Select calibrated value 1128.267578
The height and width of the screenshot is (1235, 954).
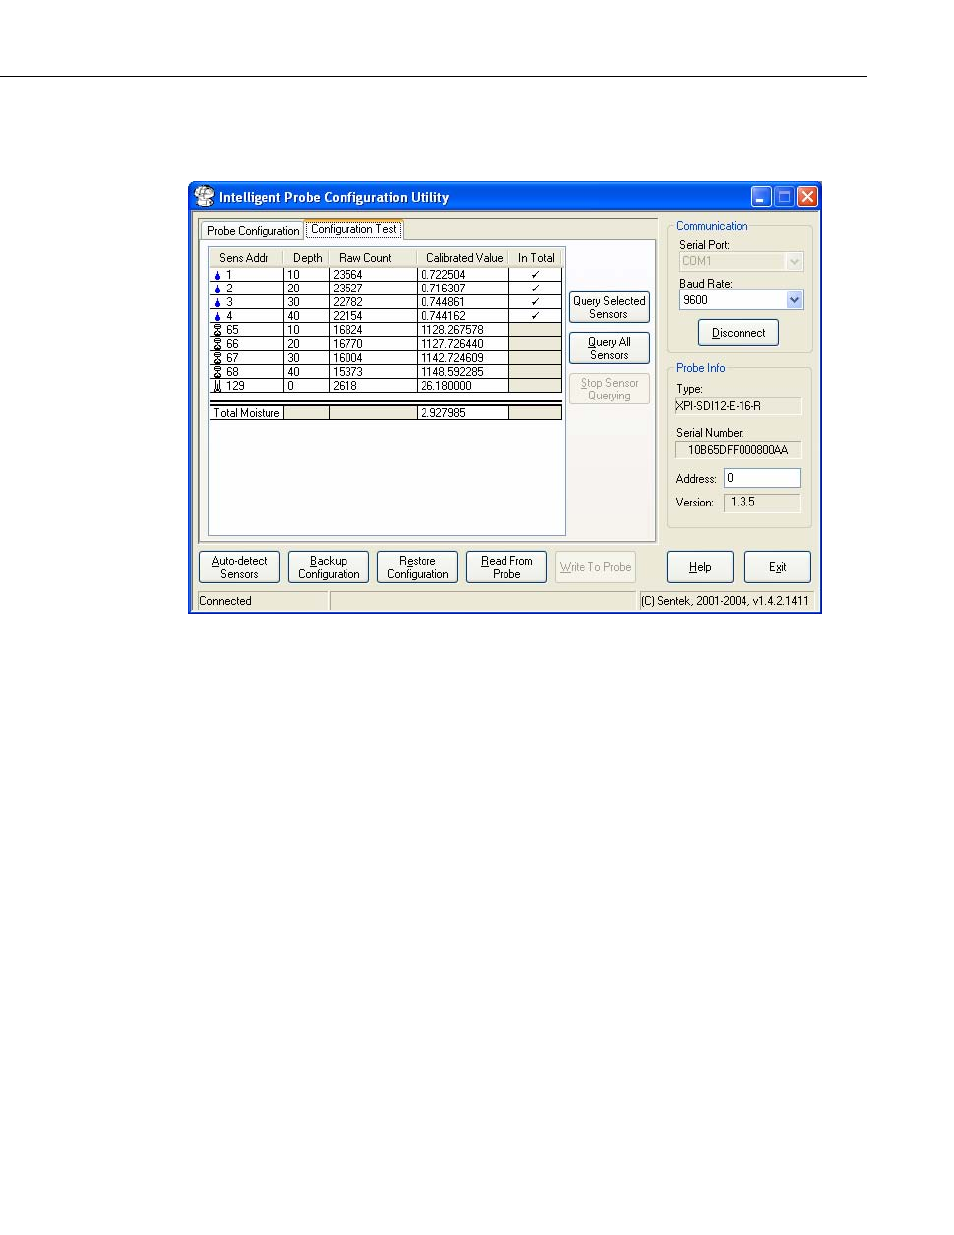coord(462,330)
